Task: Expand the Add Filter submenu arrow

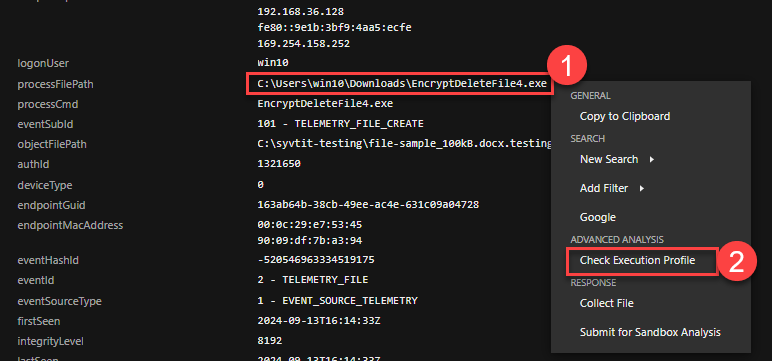Action: pos(642,188)
